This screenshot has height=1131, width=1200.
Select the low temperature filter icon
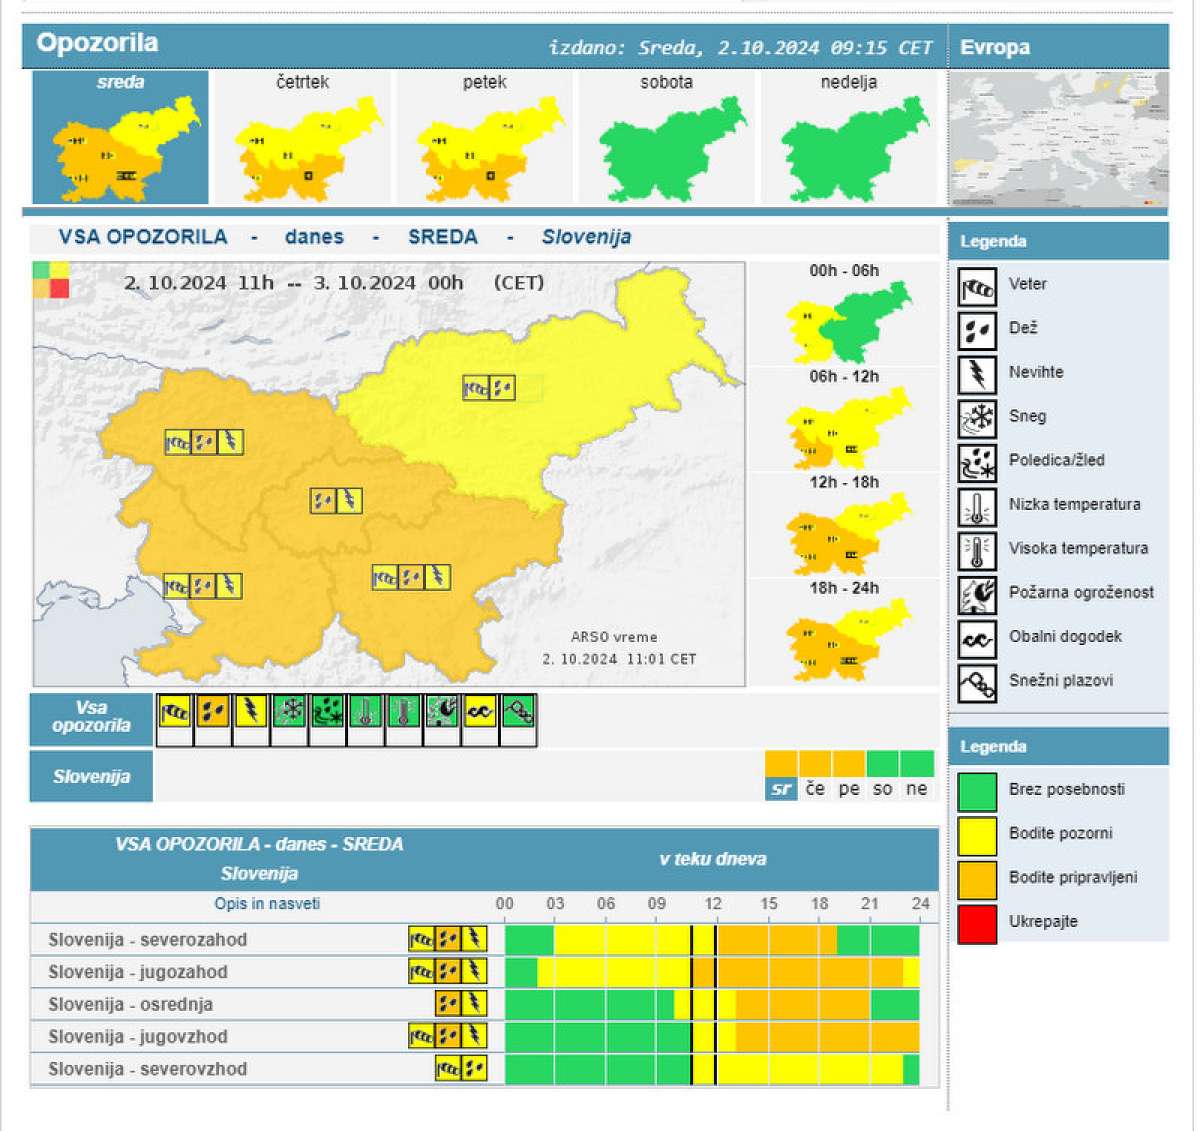pos(365,712)
